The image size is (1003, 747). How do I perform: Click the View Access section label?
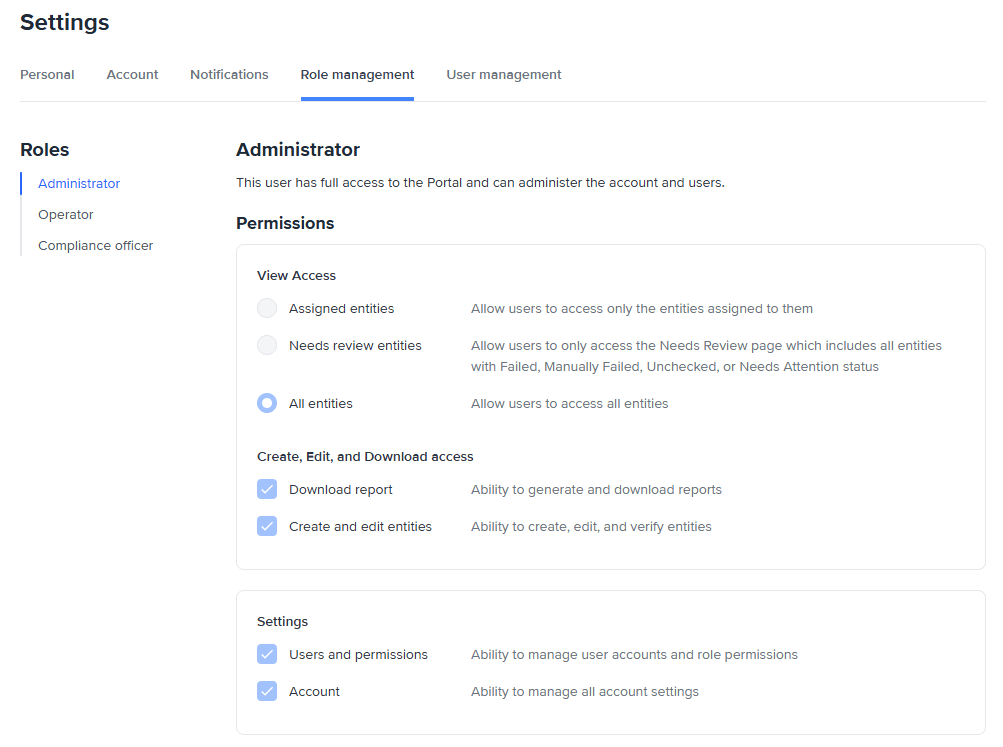296,276
